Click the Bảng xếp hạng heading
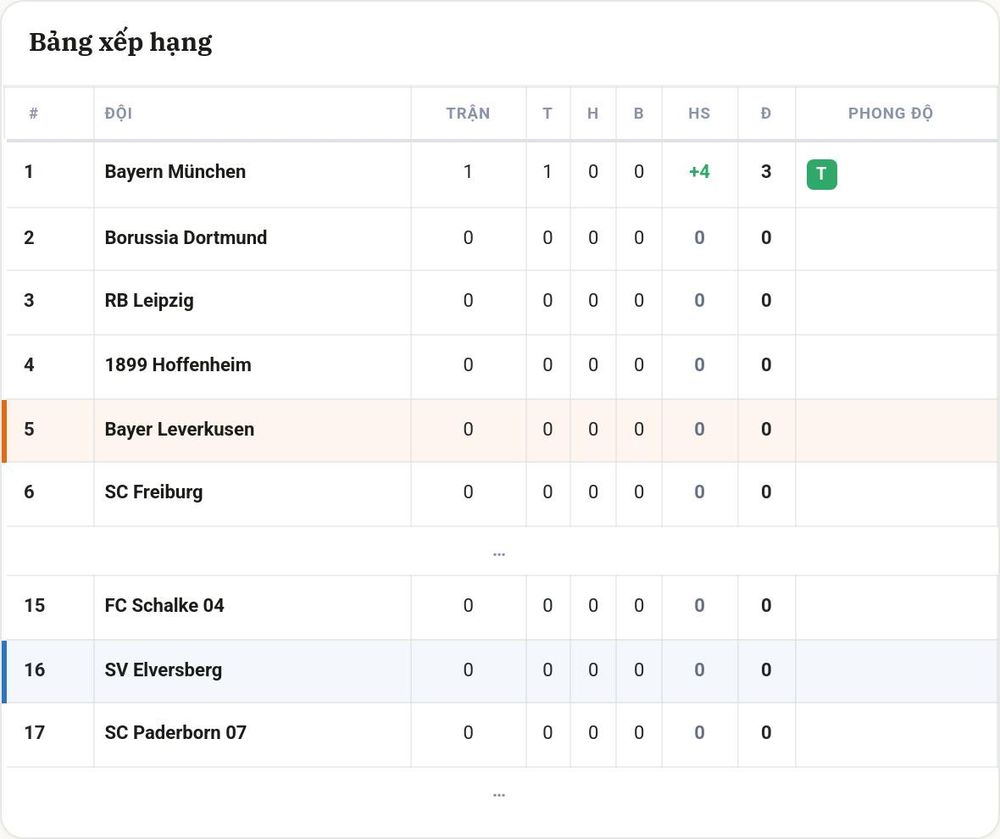This screenshot has height=839, width=1000. pos(121,43)
